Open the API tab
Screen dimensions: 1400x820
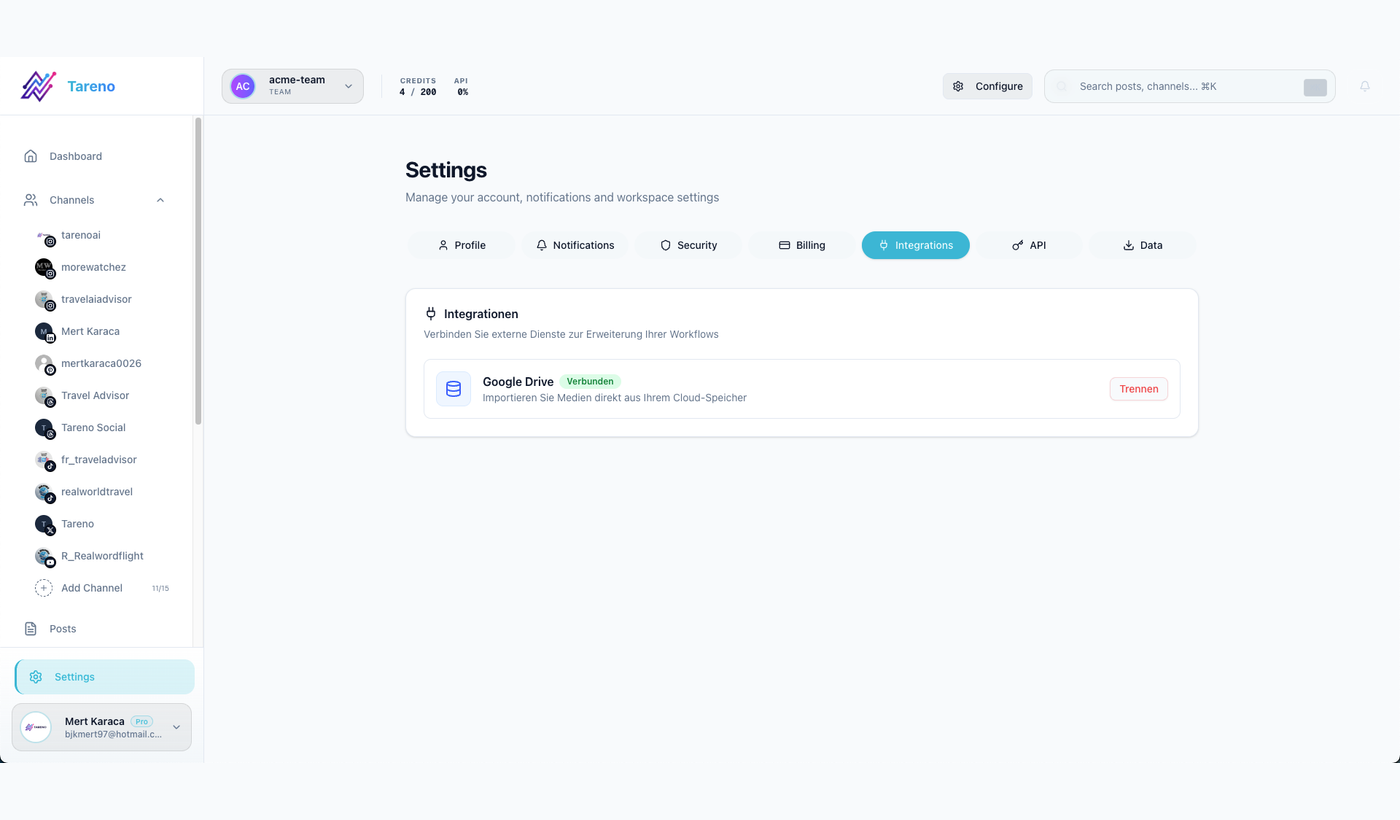point(1029,245)
